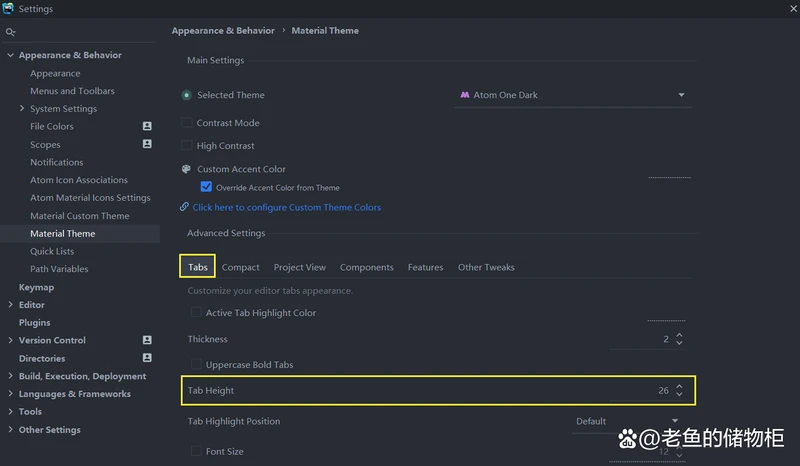
Task: Enable the High Contrast checkbox
Action: pyautogui.click(x=187, y=145)
